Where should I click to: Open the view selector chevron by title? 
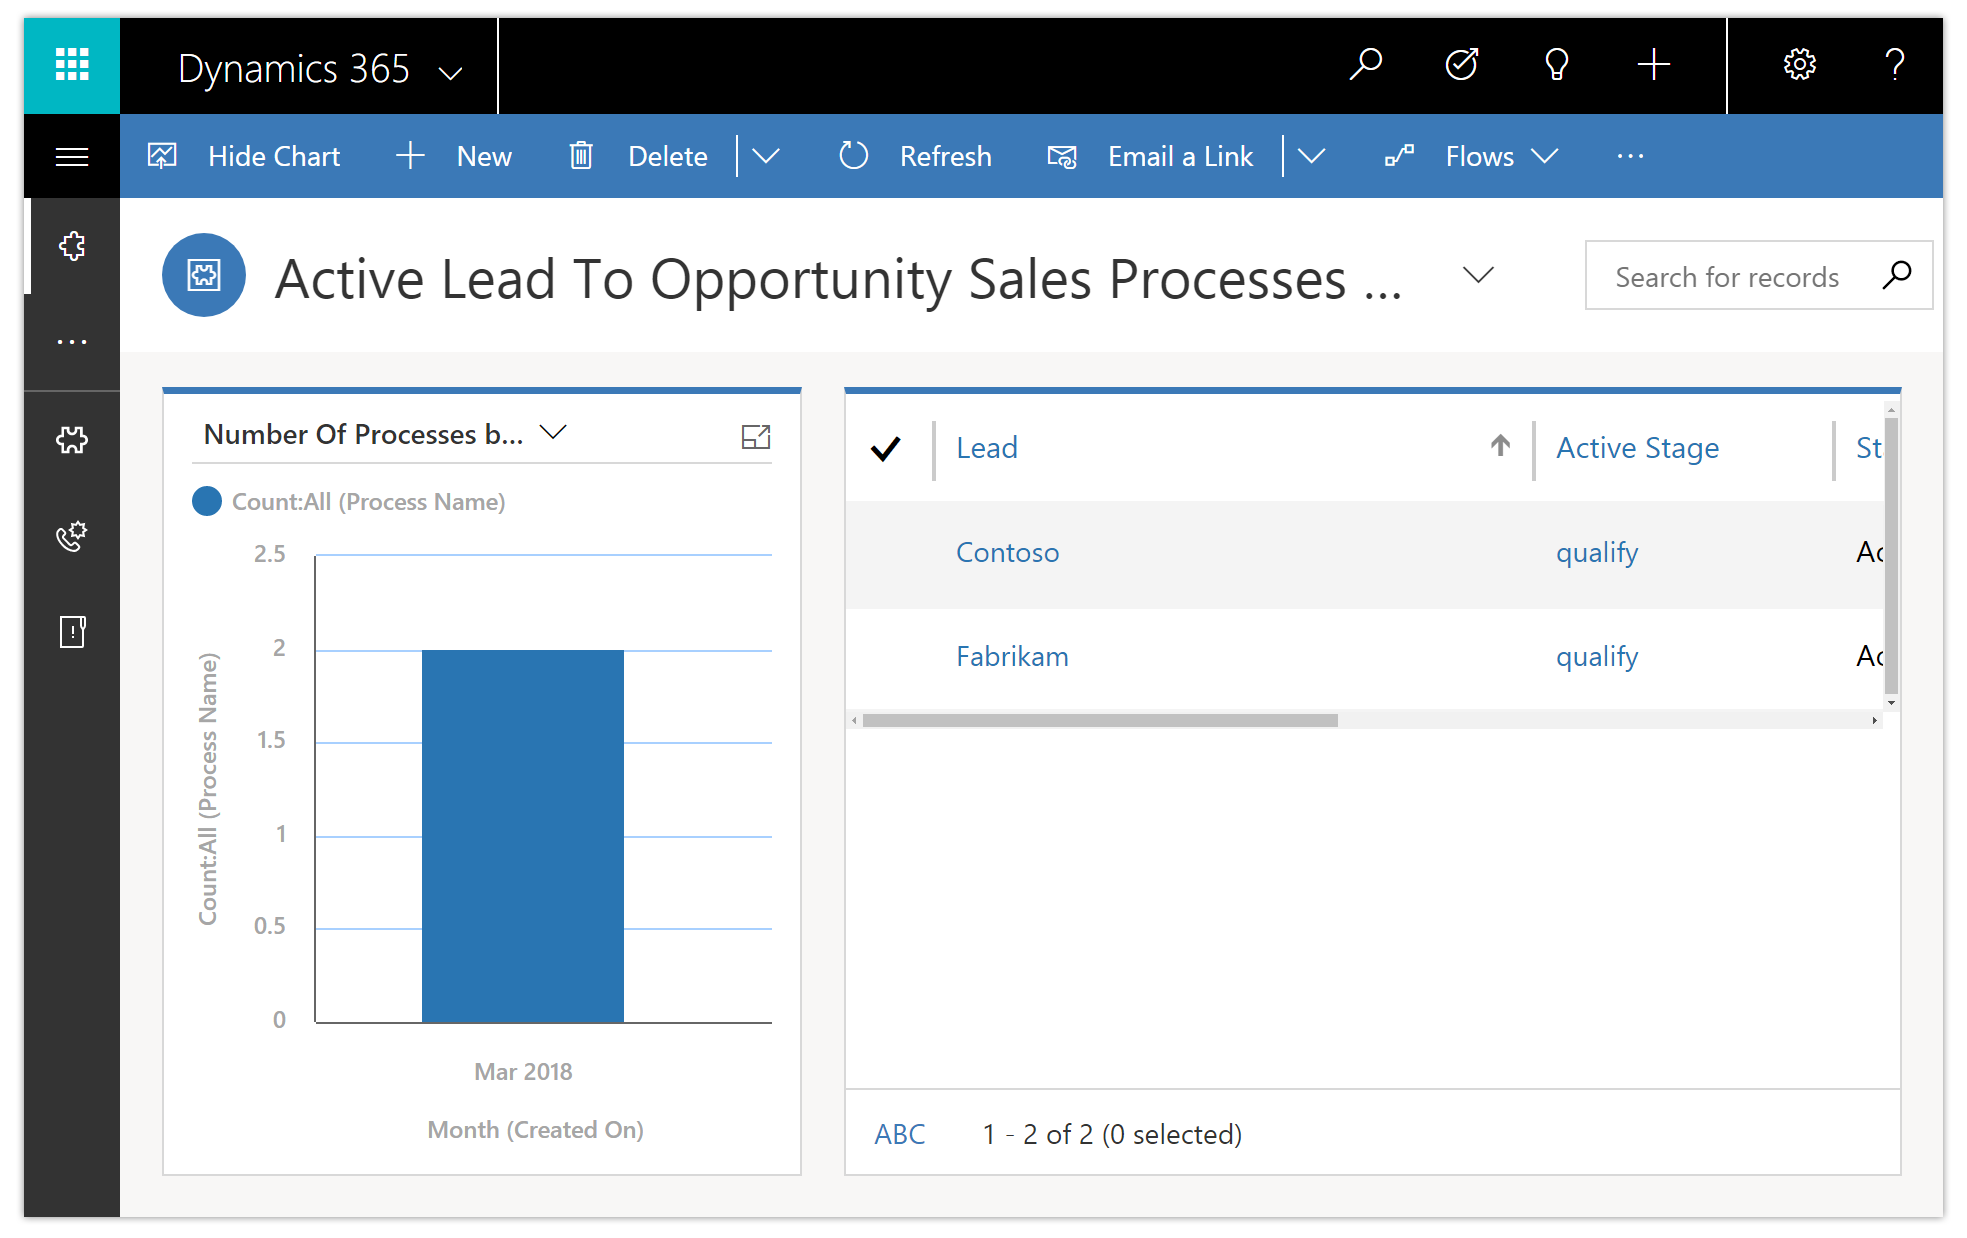(x=1478, y=275)
